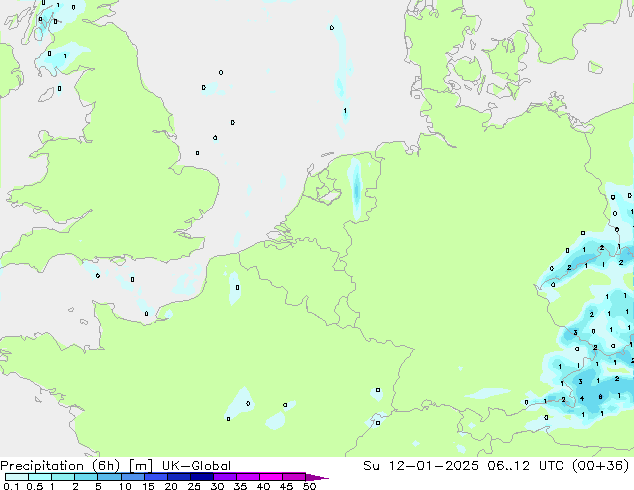Screen dimensions: 634x490
Task: Click the precipitation value '4' on the map
Action: click(x=582, y=398)
